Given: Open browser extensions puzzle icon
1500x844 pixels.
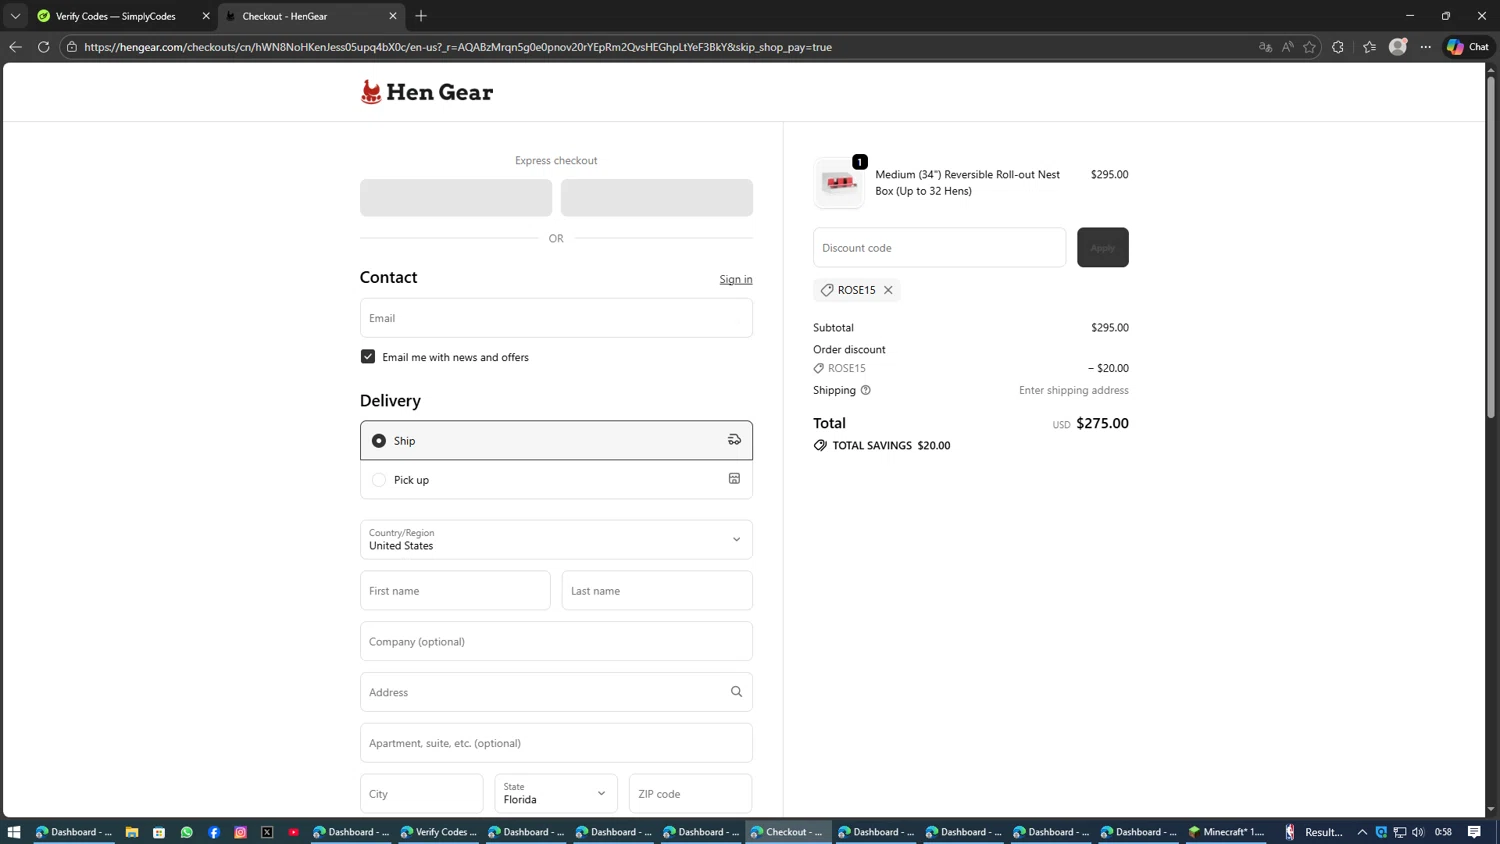Looking at the screenshot, I should click(1338, 47).
